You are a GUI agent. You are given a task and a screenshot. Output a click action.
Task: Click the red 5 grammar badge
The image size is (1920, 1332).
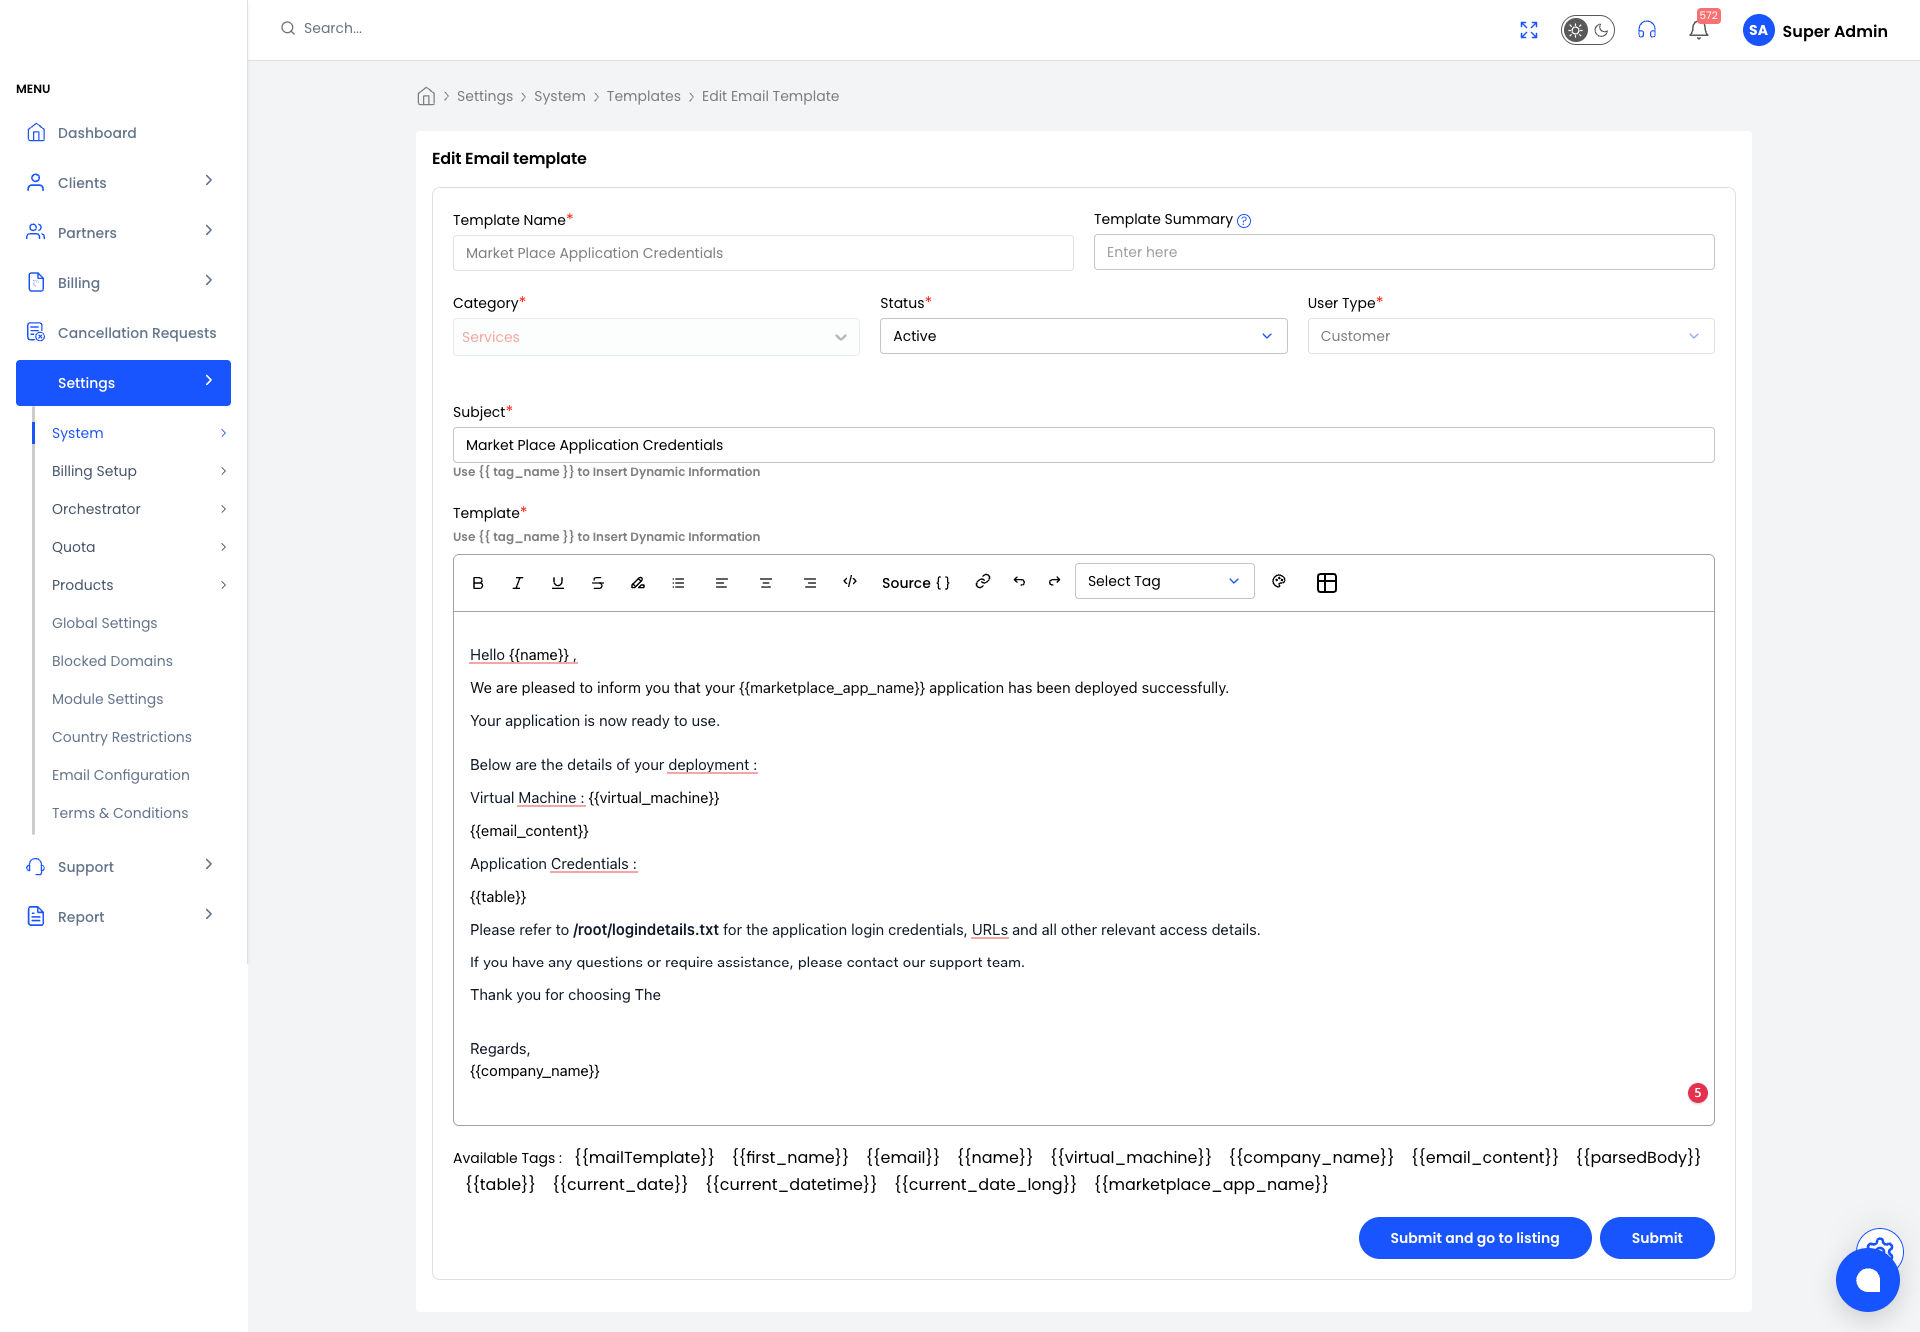tap(1698, 1093)
